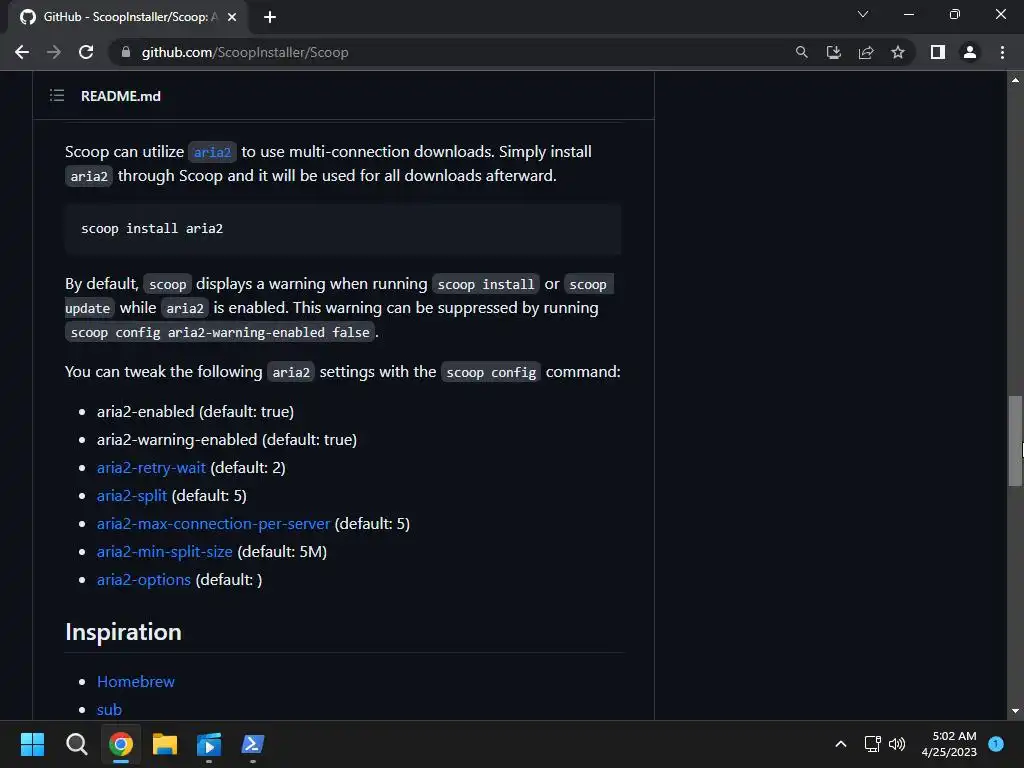Share this page icon

(x=866, y=52)
